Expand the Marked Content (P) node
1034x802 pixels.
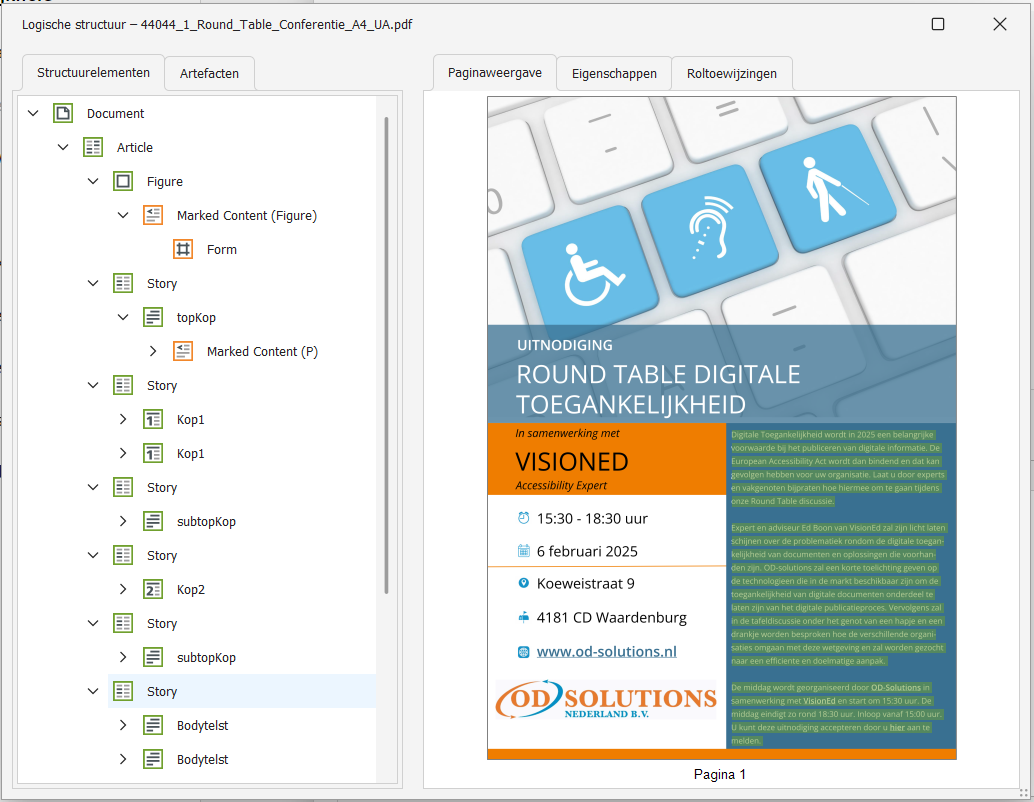pos(153,352)
